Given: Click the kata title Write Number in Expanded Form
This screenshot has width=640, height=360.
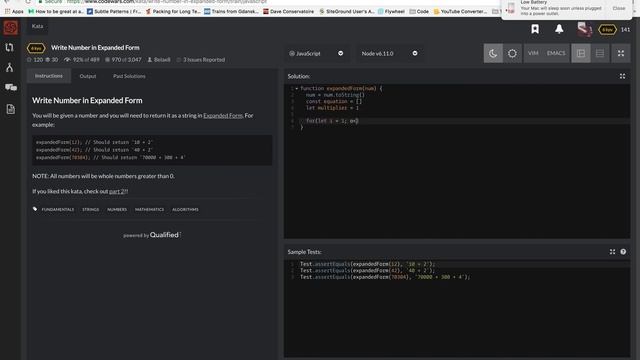Looking at the screenshot, I should click(x=95, y=48).
